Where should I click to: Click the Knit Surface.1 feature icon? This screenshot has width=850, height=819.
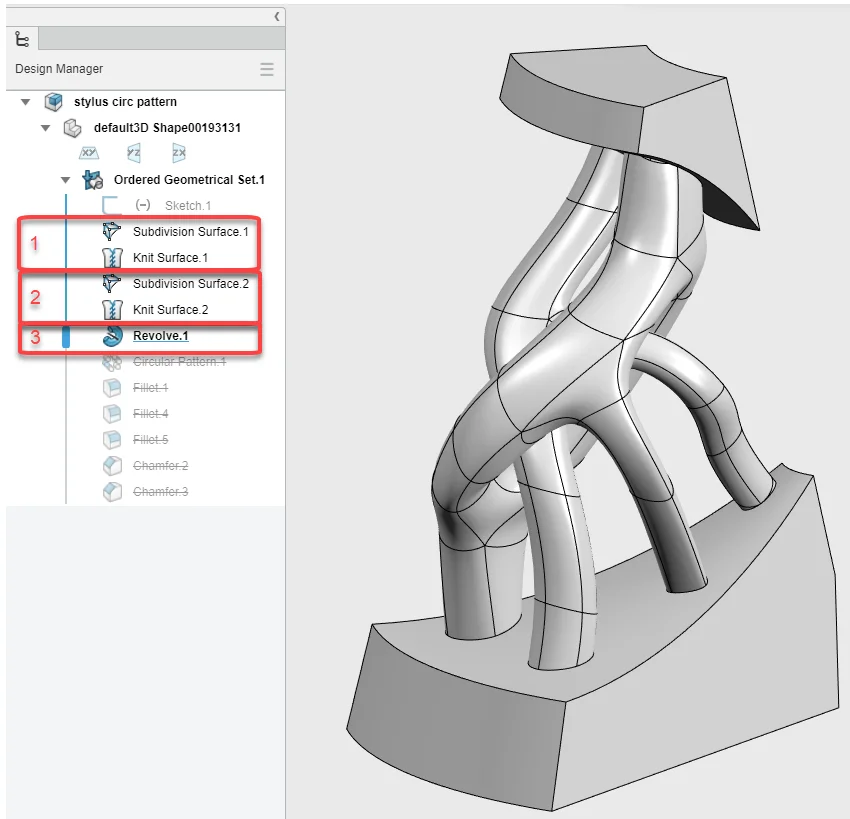tap(112, 258)
